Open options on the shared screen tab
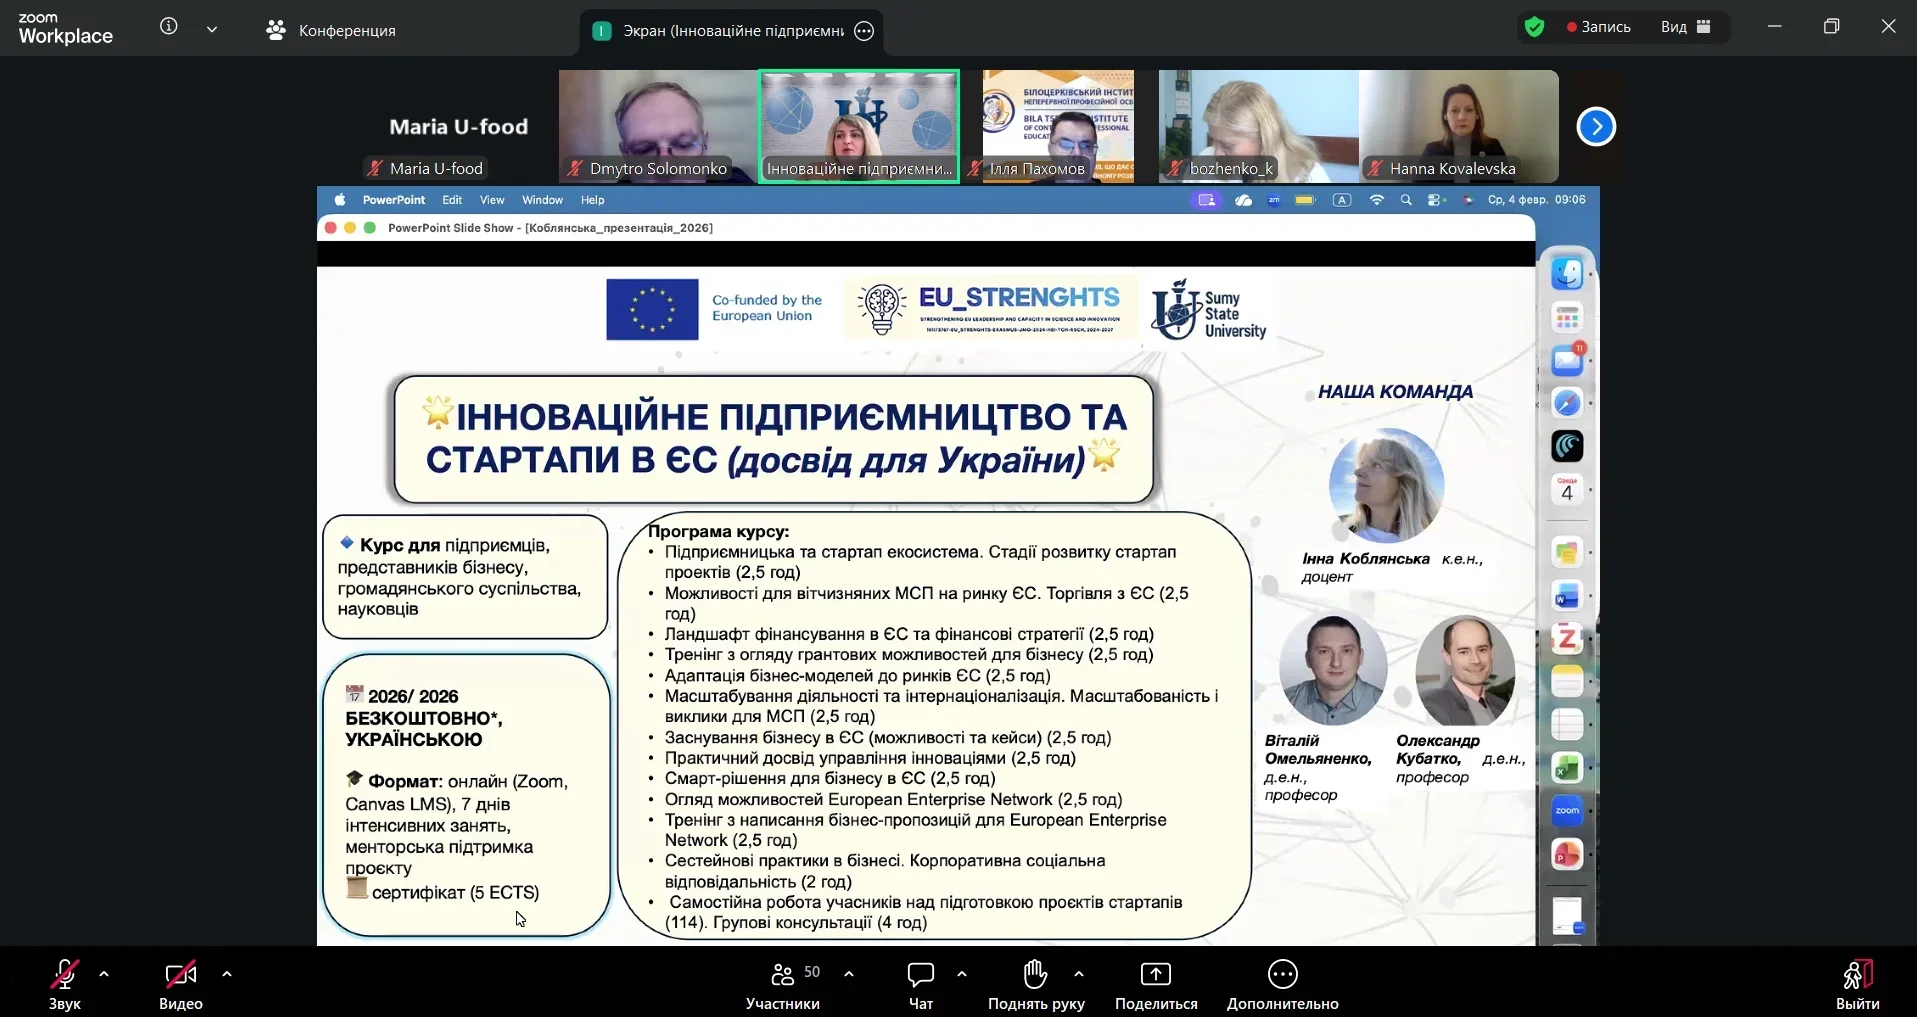Viewport: 1917px width, 1017px height. [x=865, y=31]
